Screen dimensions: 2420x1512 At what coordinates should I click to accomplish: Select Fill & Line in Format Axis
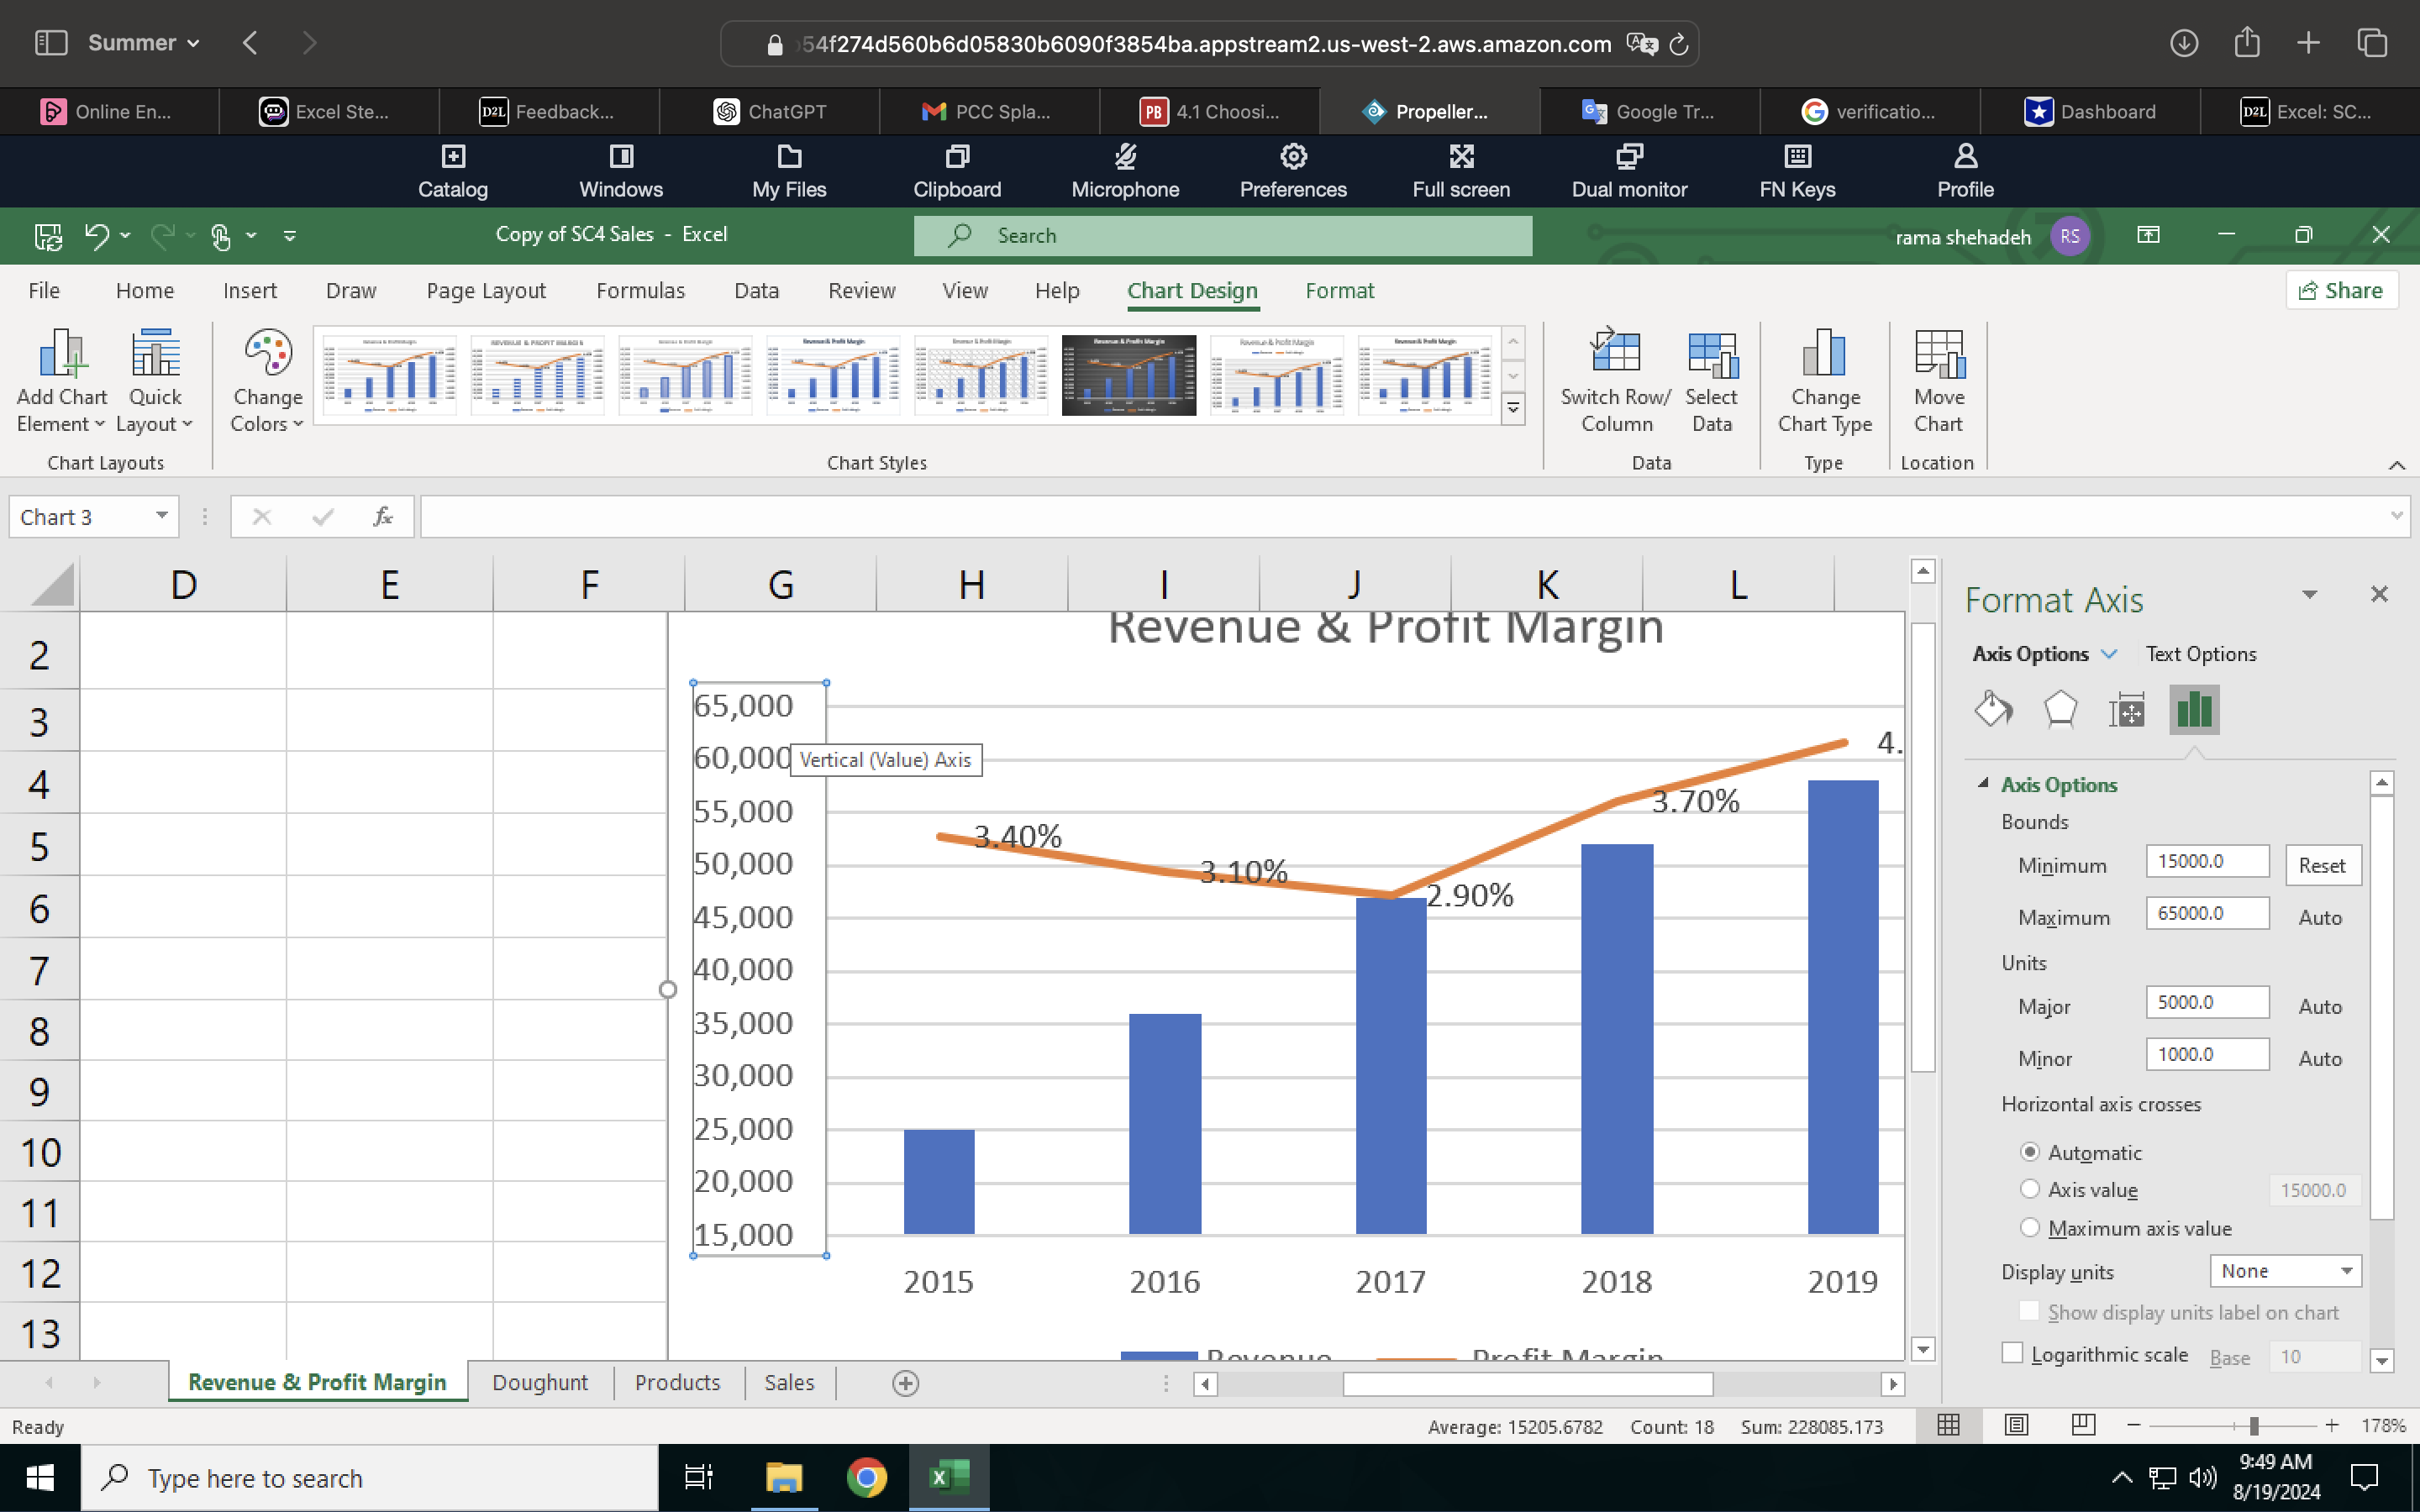pyautogui.click(x=1993, y=709)
